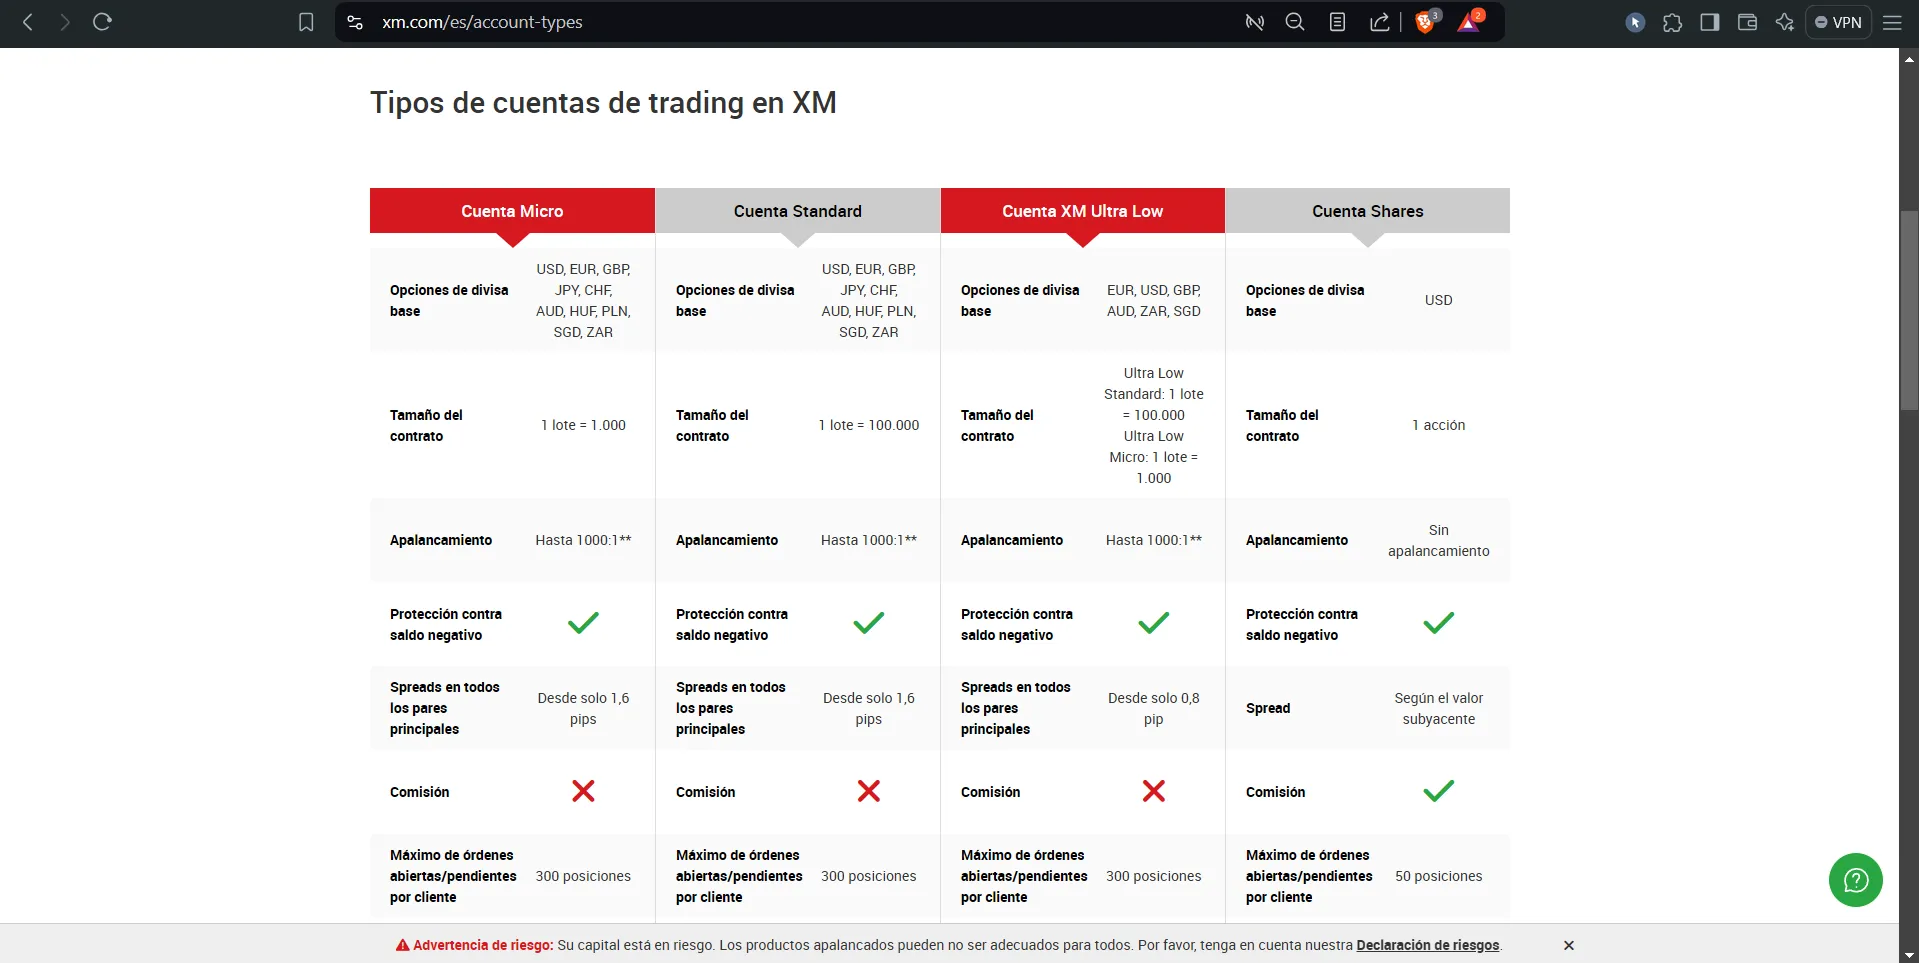Click Cuenta Shares negative balance protection checkmark
The height and width of the screenshot is (963, 1919).
point(1439,623)
